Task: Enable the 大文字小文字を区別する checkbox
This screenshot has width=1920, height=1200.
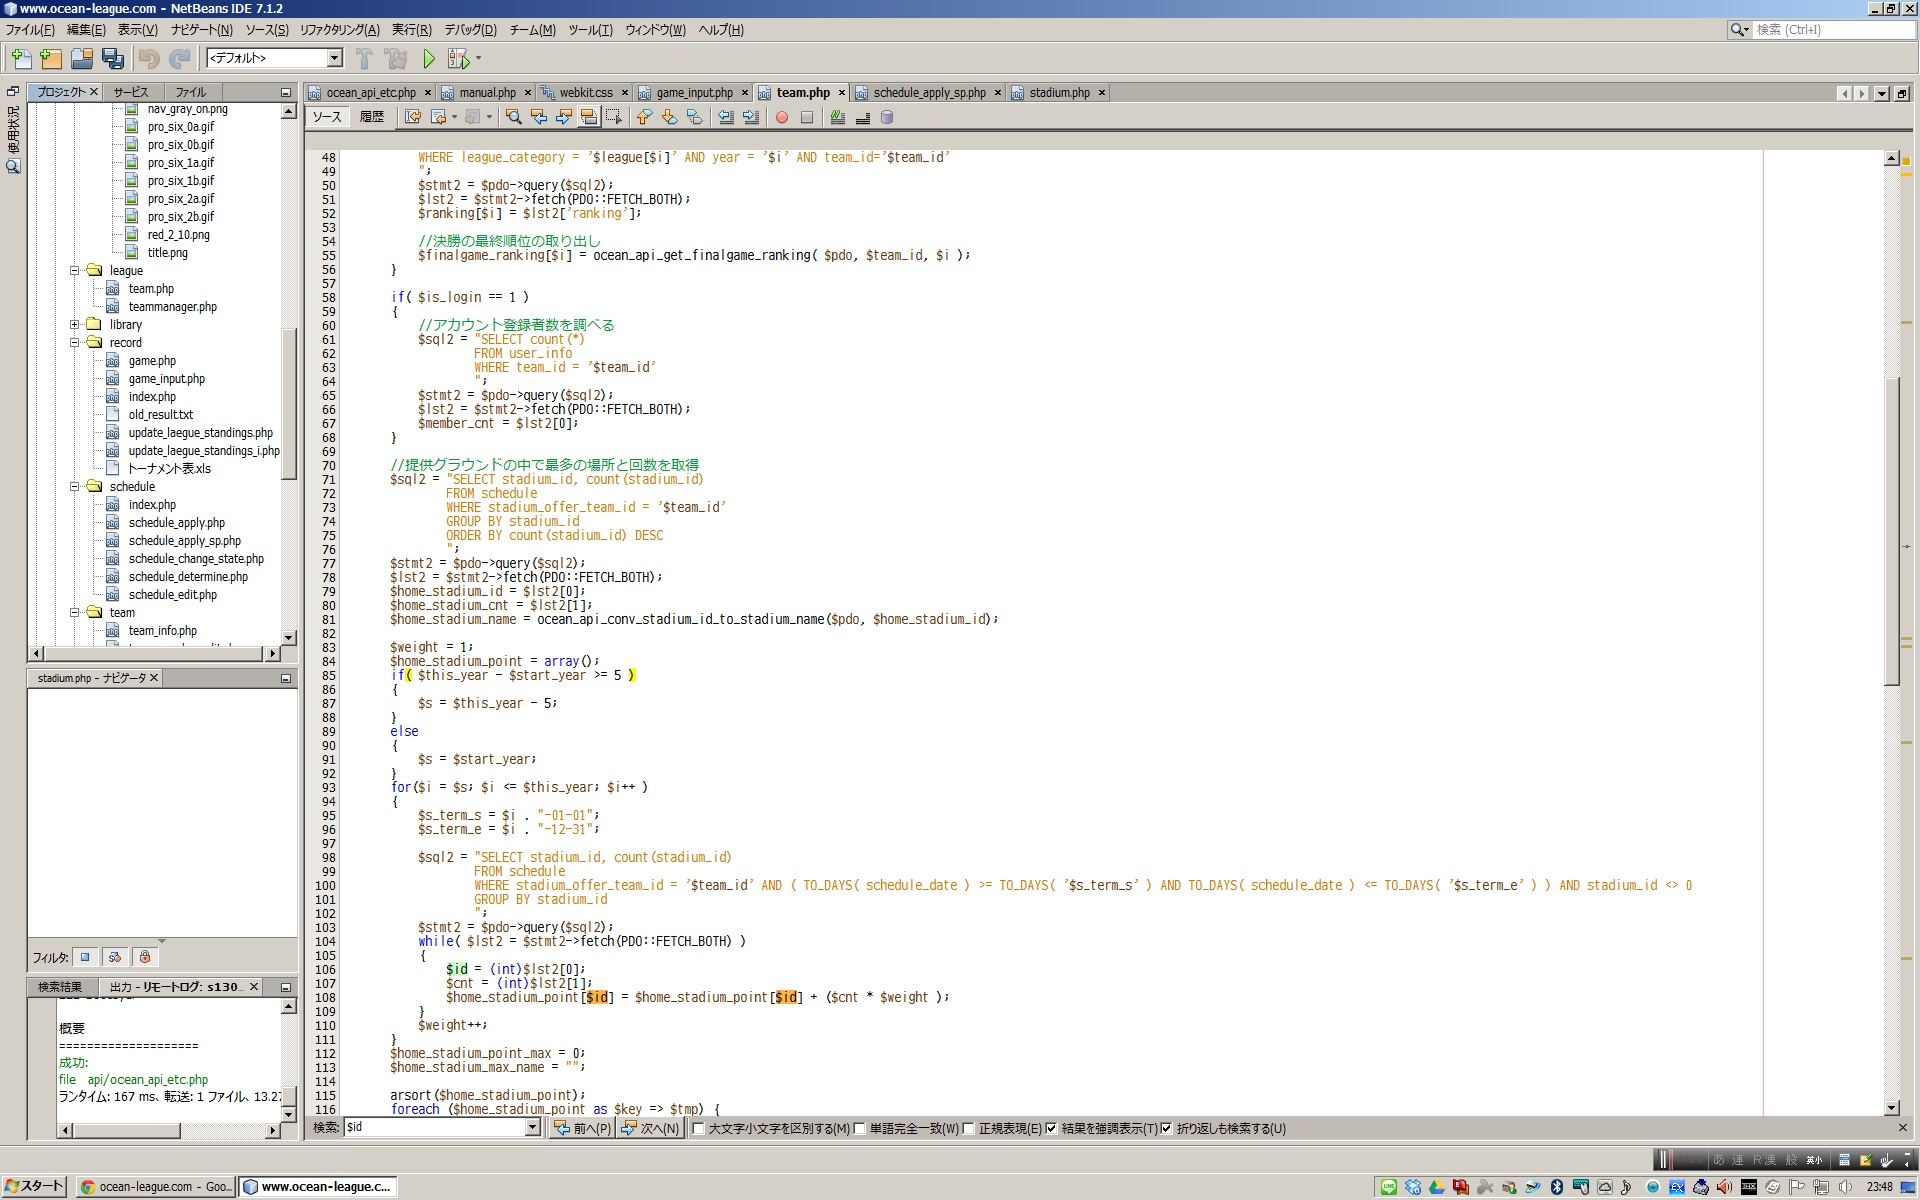Action: (x=700, y=1129)
